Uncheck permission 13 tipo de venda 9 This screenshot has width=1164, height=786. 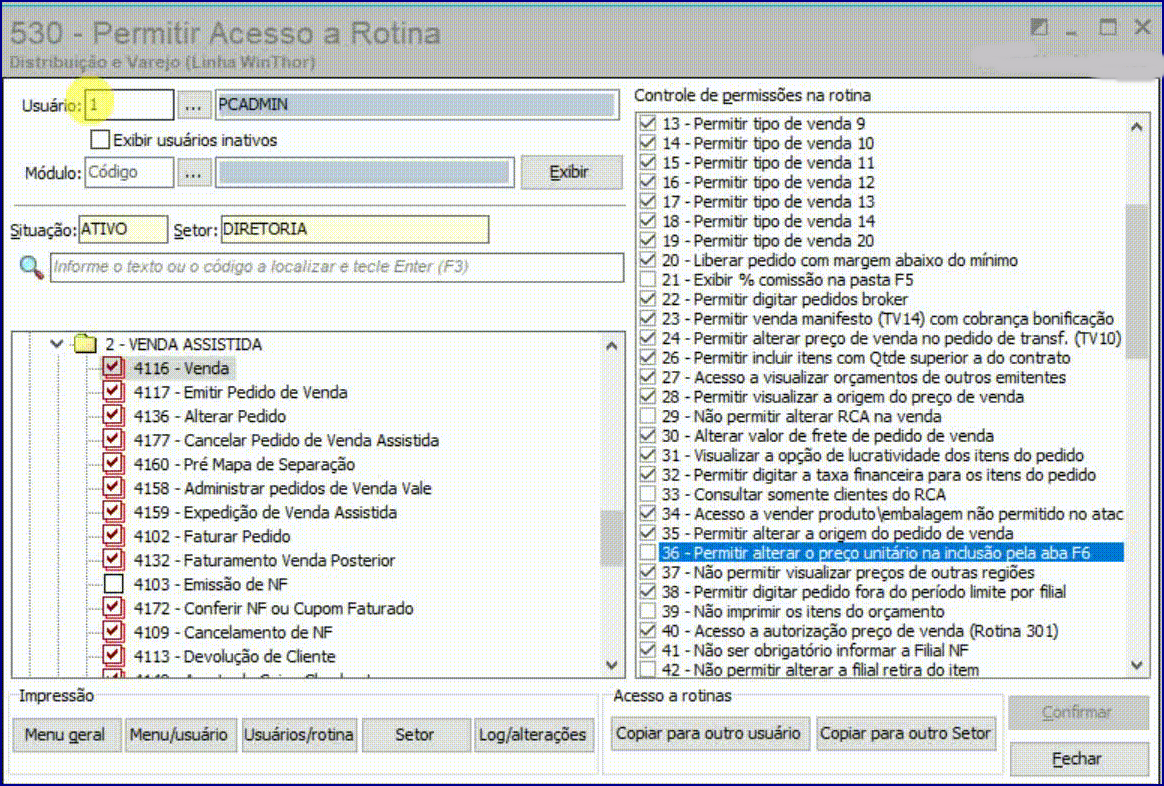point(648,123)
